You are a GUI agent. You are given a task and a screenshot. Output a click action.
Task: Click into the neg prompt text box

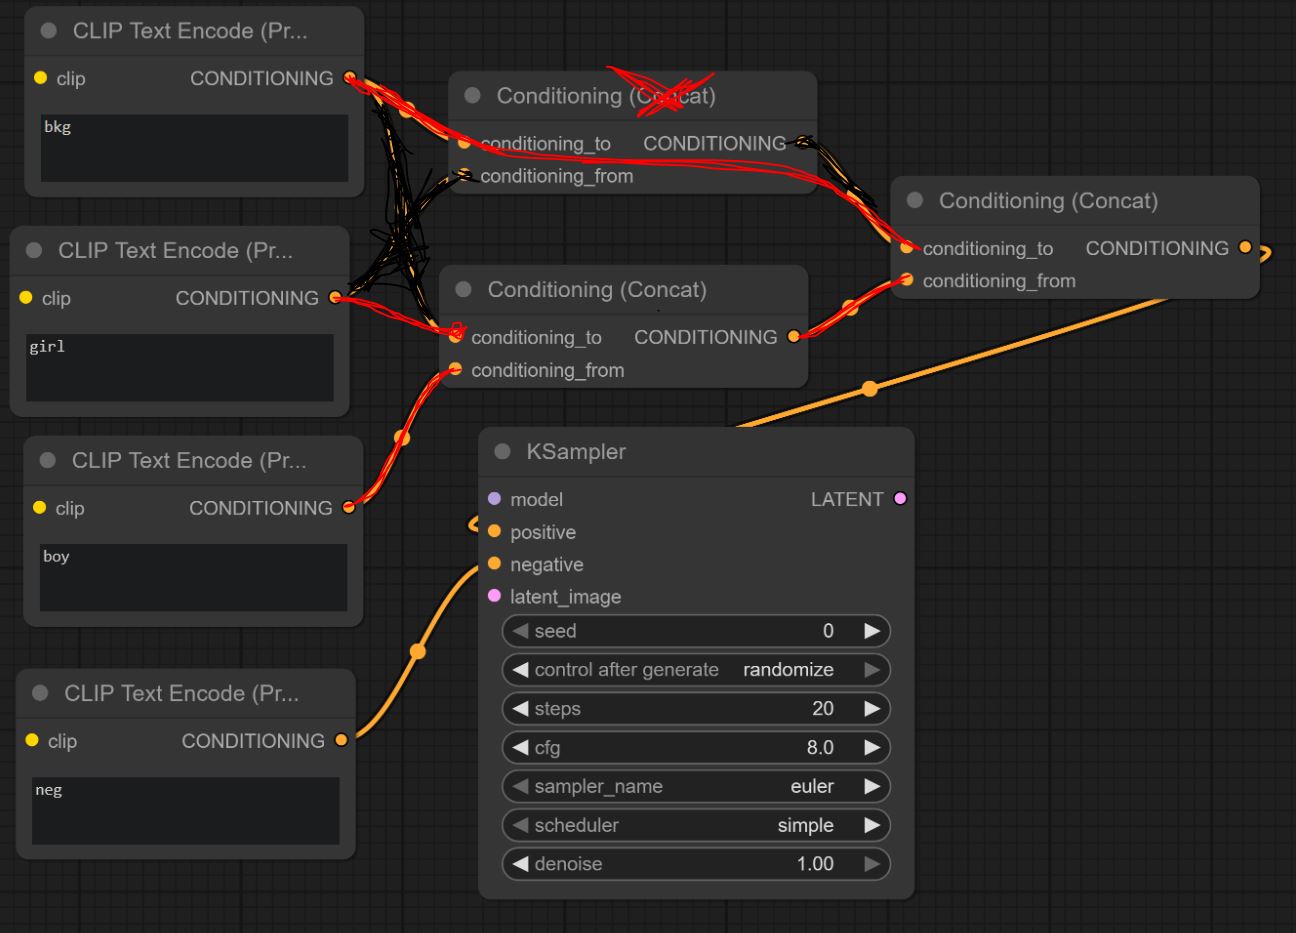tap(186, 811)
